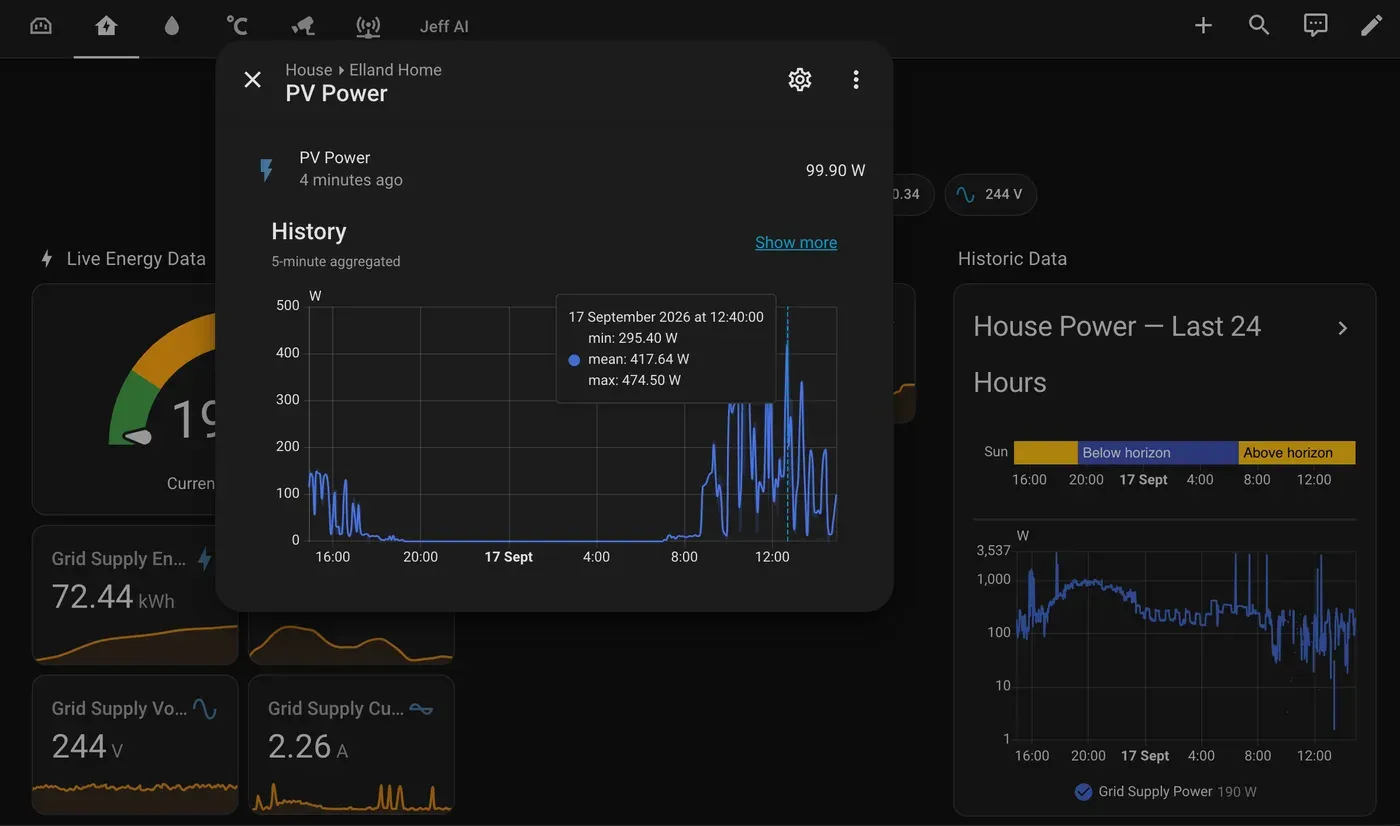Click the 244 V voltage chip
This screenshot has width=1400, height=826.
pyautogui.click(x=990, y=194)
